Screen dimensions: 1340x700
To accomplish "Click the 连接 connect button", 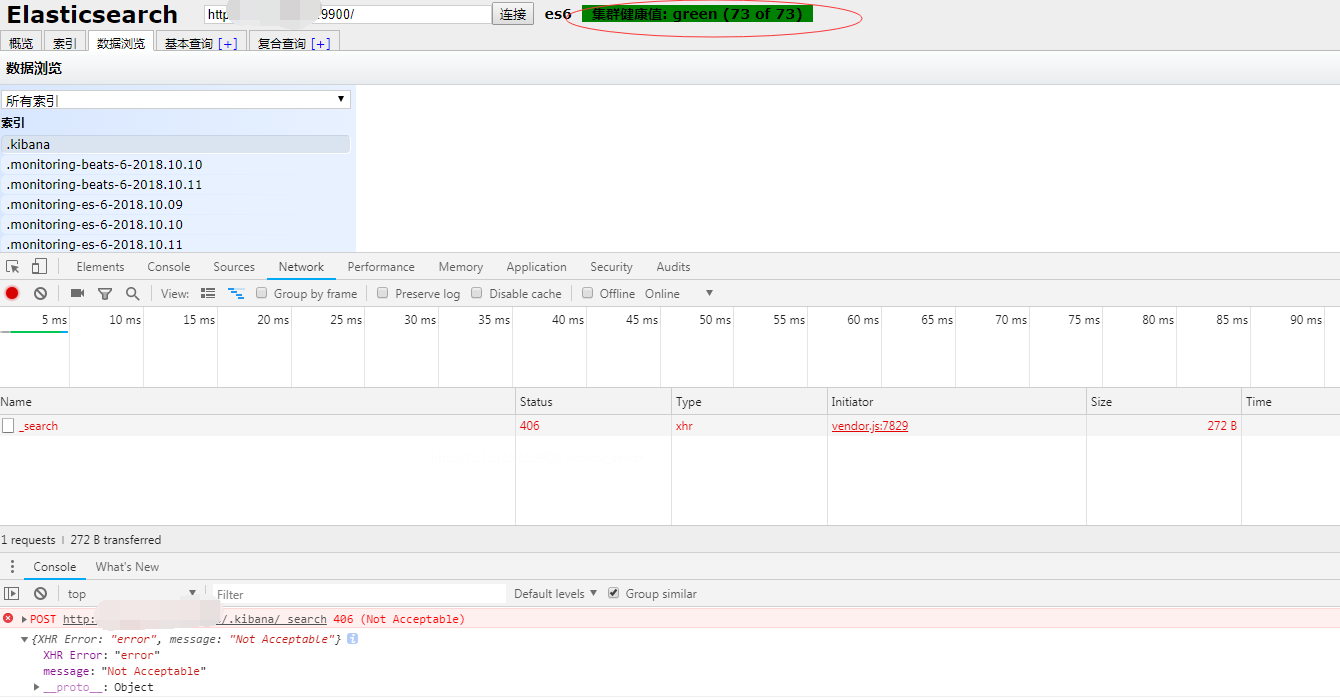I will pos(513,14).
